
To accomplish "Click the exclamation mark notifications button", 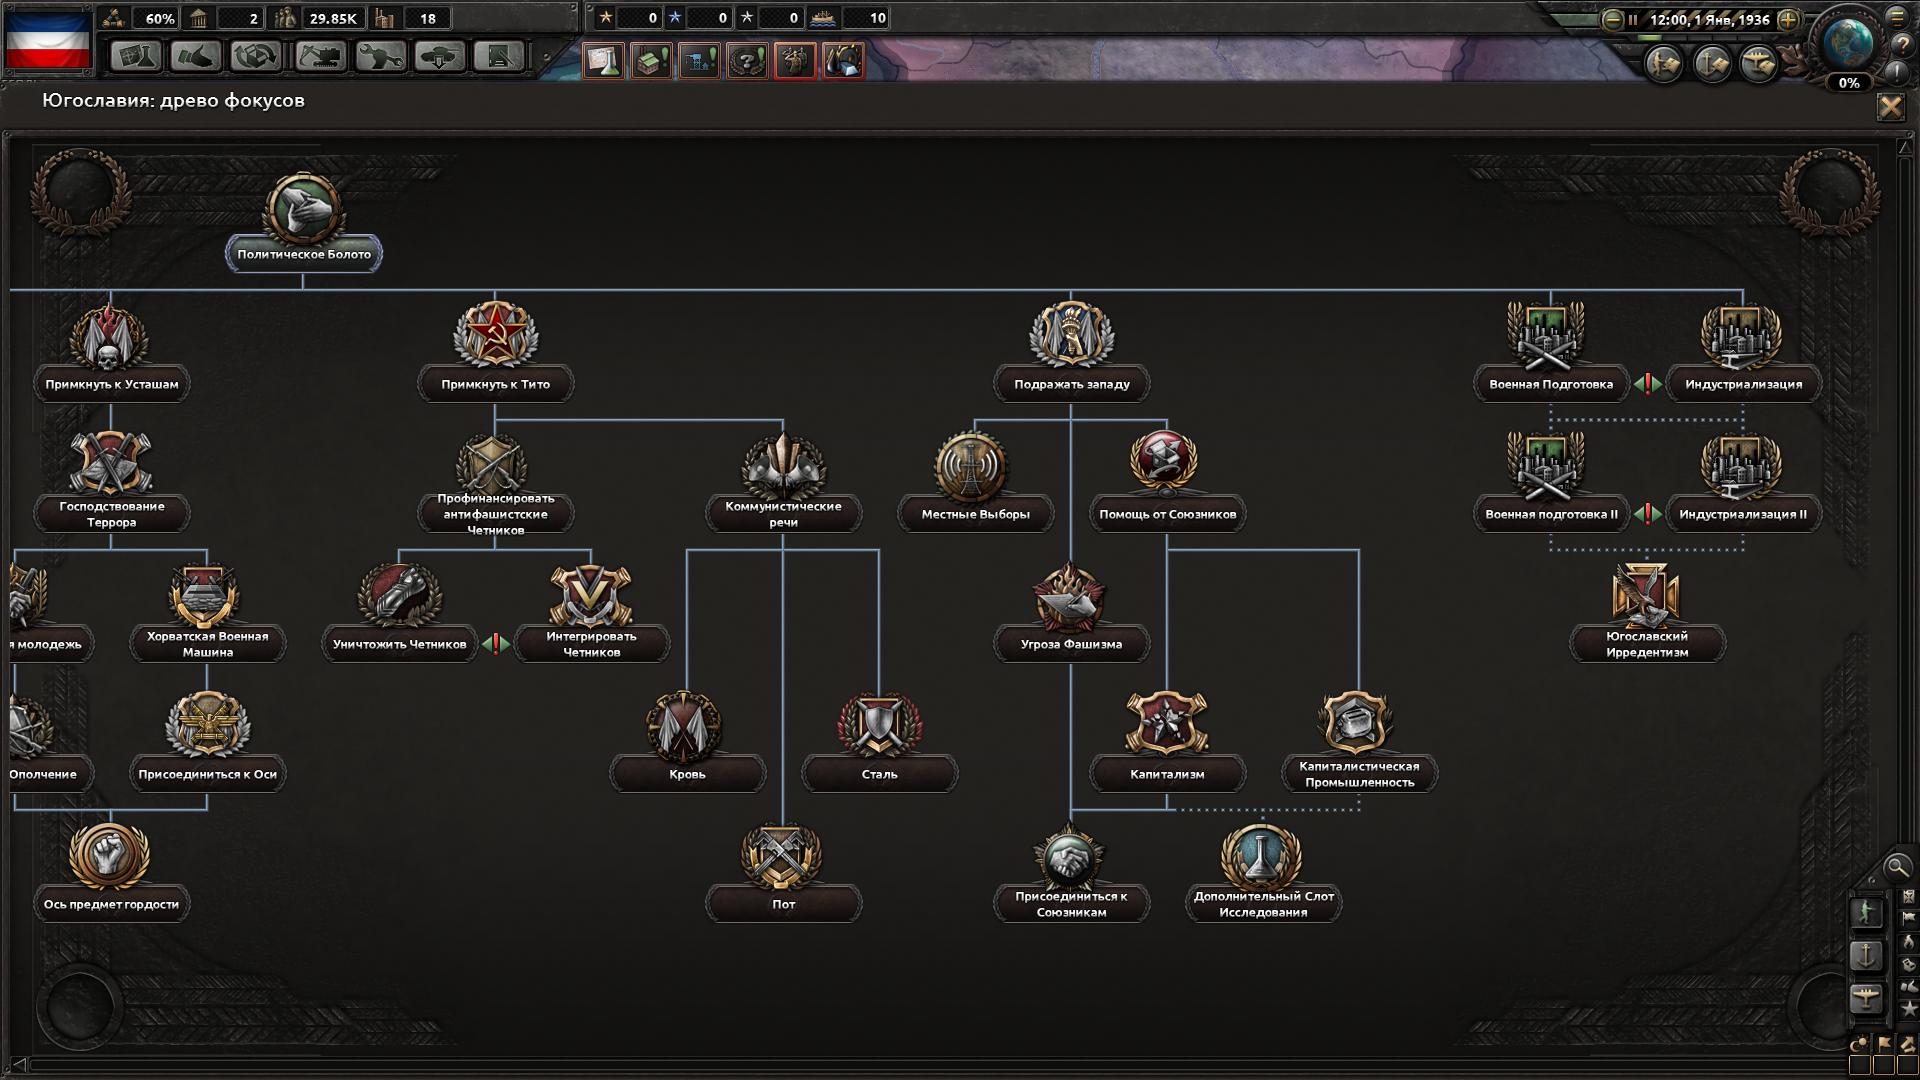I will point(1897,72).
